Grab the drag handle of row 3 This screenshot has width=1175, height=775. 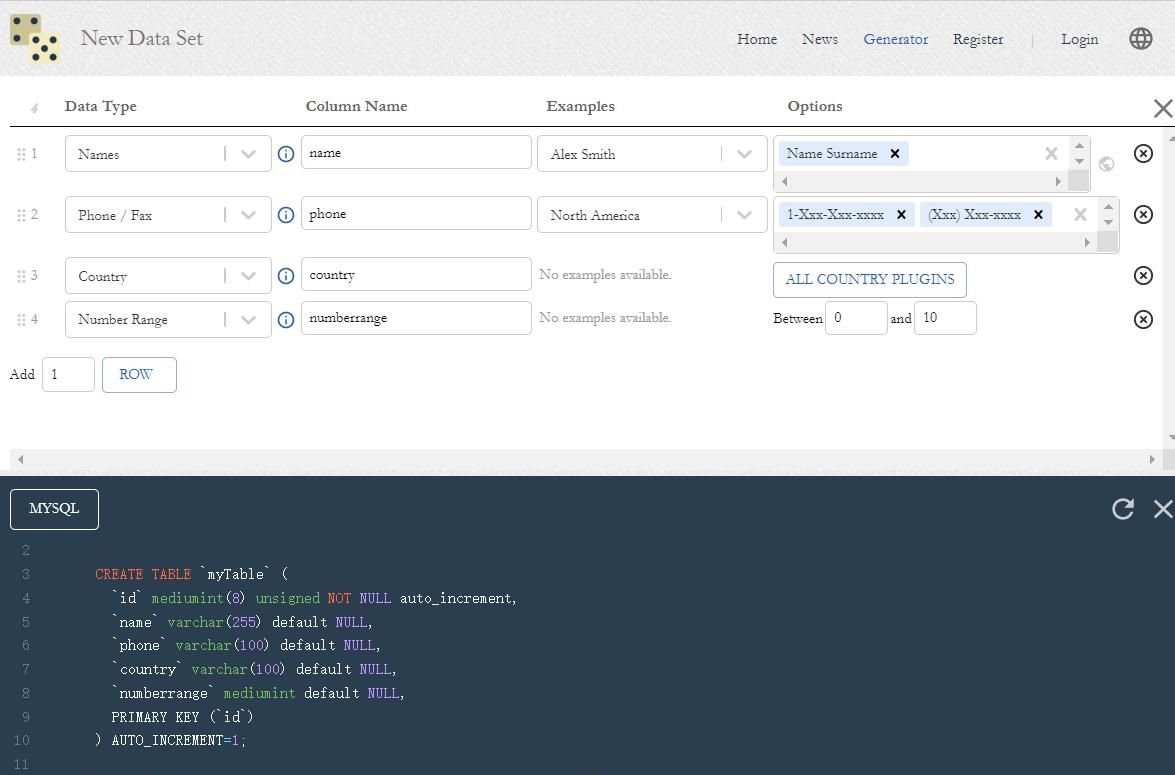click(x=21, y=276)
